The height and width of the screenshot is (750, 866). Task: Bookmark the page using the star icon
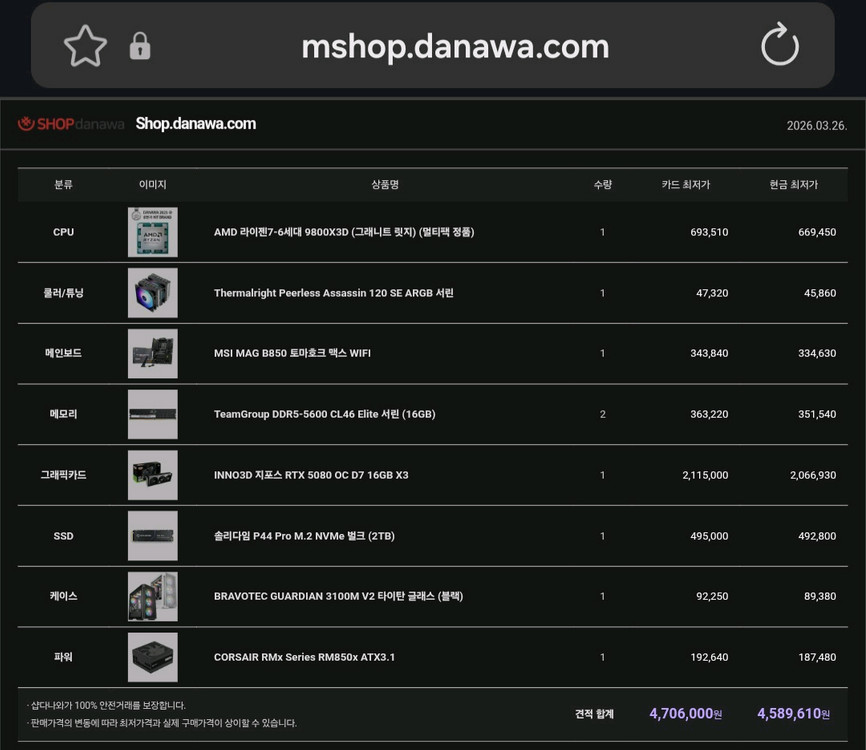tap(85, 45)
